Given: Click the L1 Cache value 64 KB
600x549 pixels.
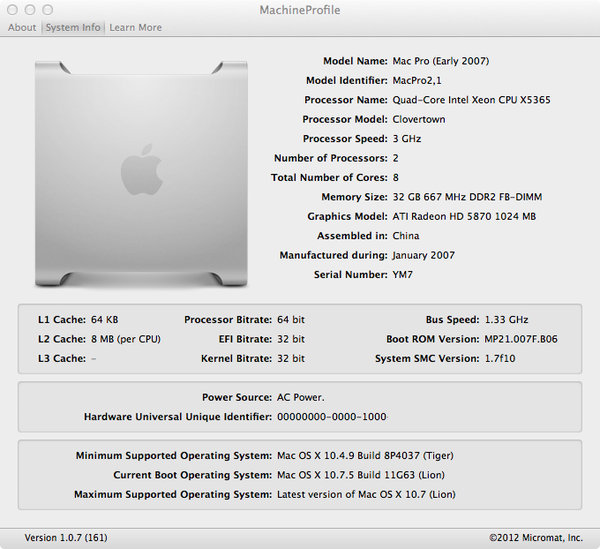Looking at the screenshot, I should click(x=104, y=320).
